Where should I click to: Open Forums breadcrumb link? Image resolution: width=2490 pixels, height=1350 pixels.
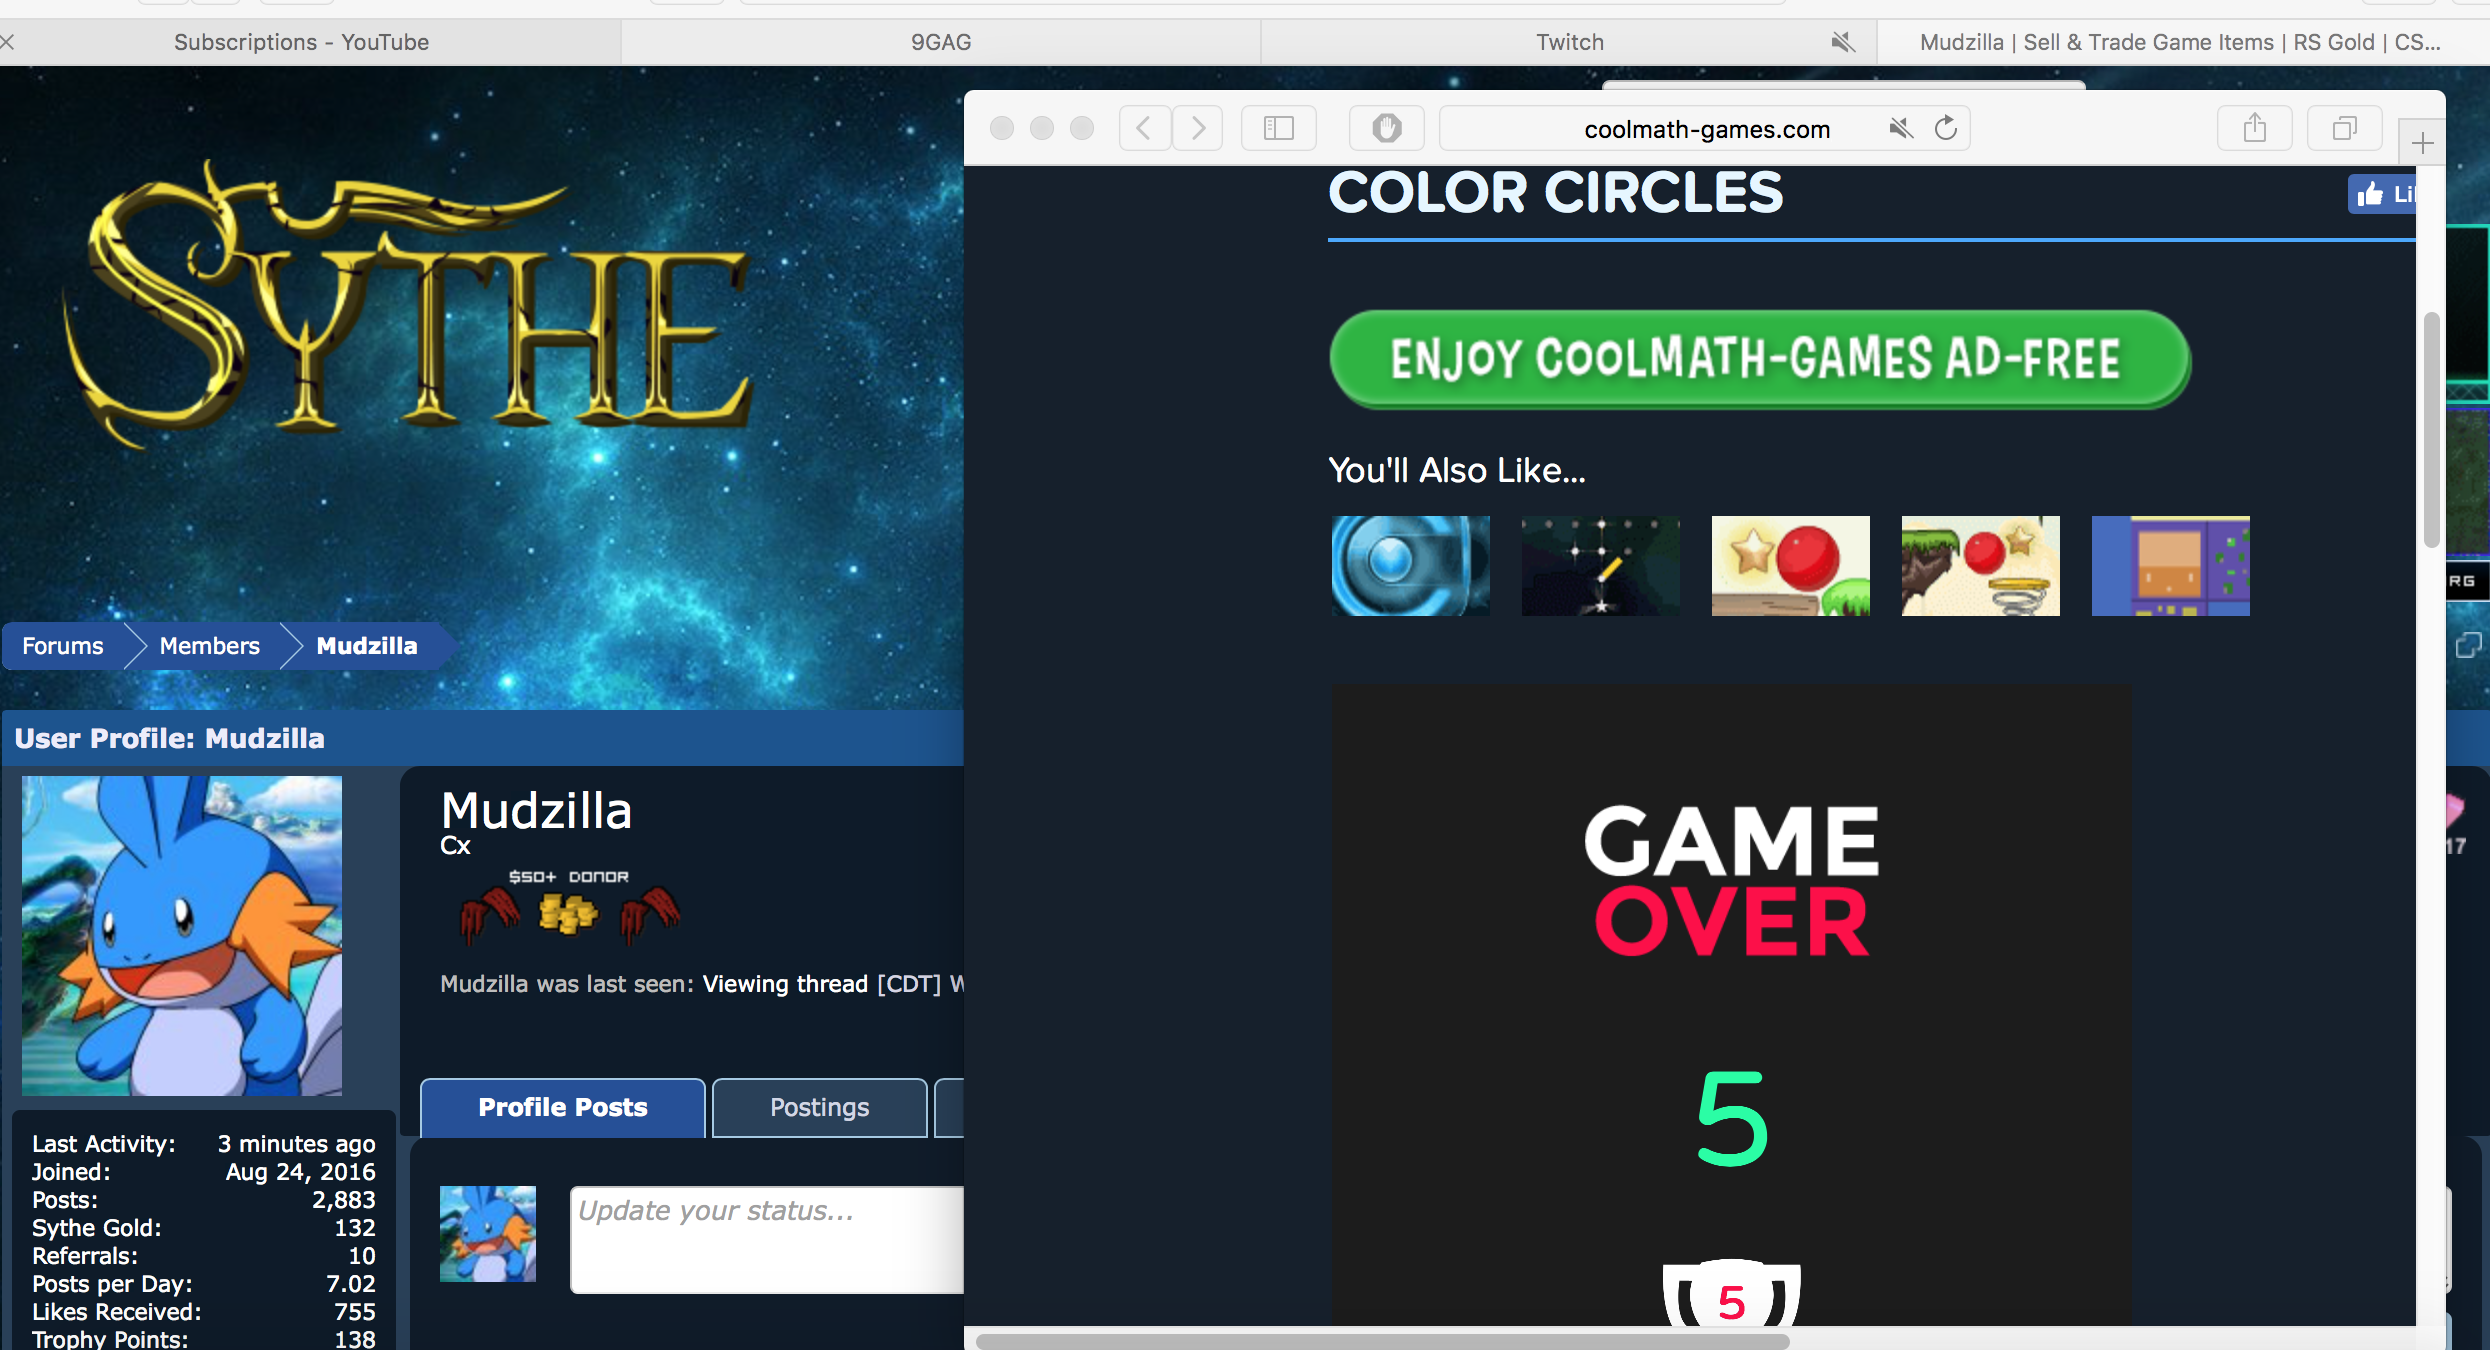(x=62, y=646)
